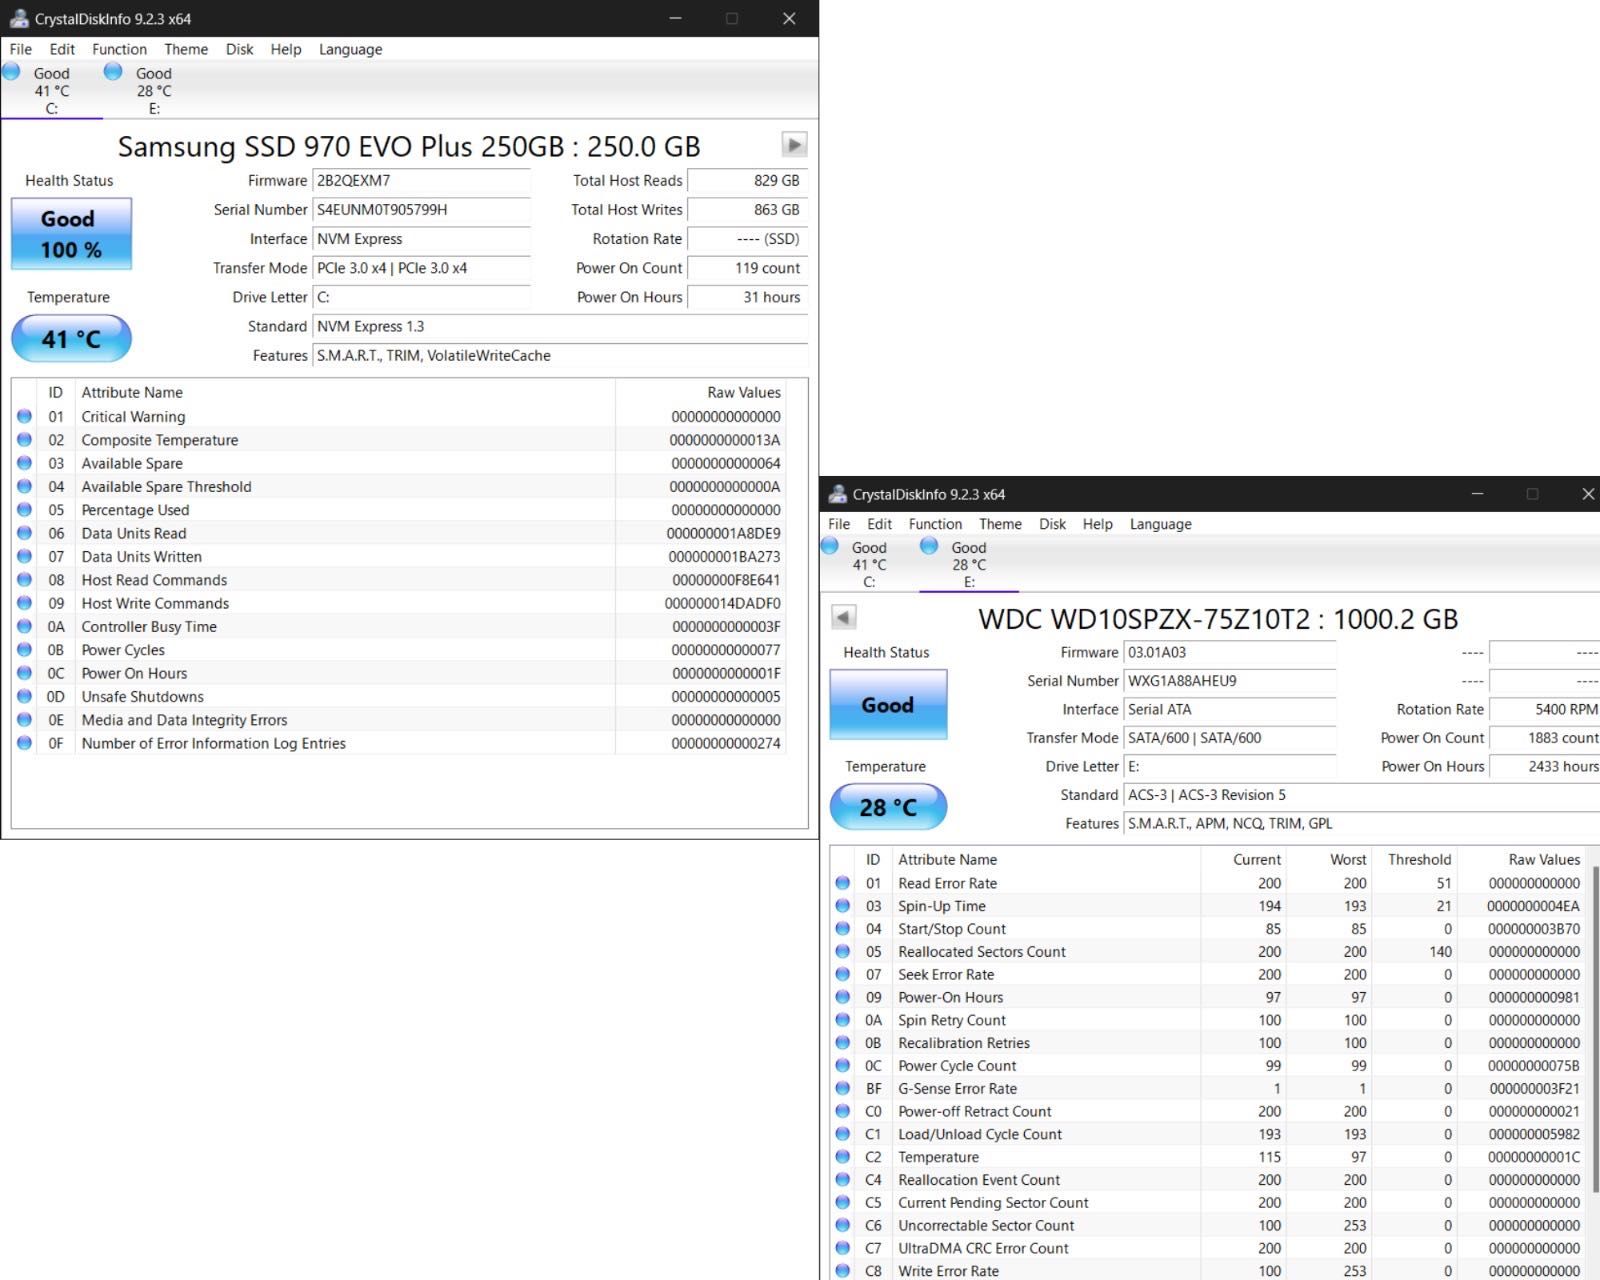This screenshot has height=1280, width=1600.
Task: Click the 41 °C temperature button
Action: pos(71,339)
